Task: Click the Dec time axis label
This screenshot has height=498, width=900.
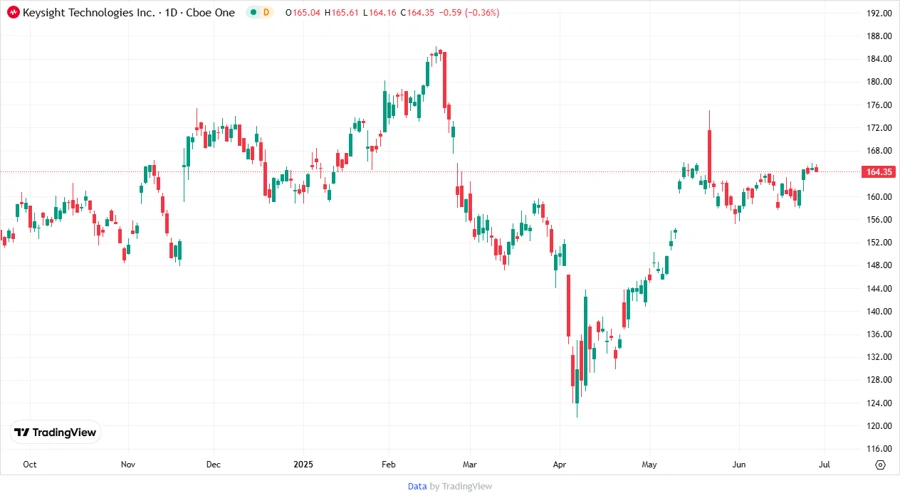Action: [x=213, y=464]
